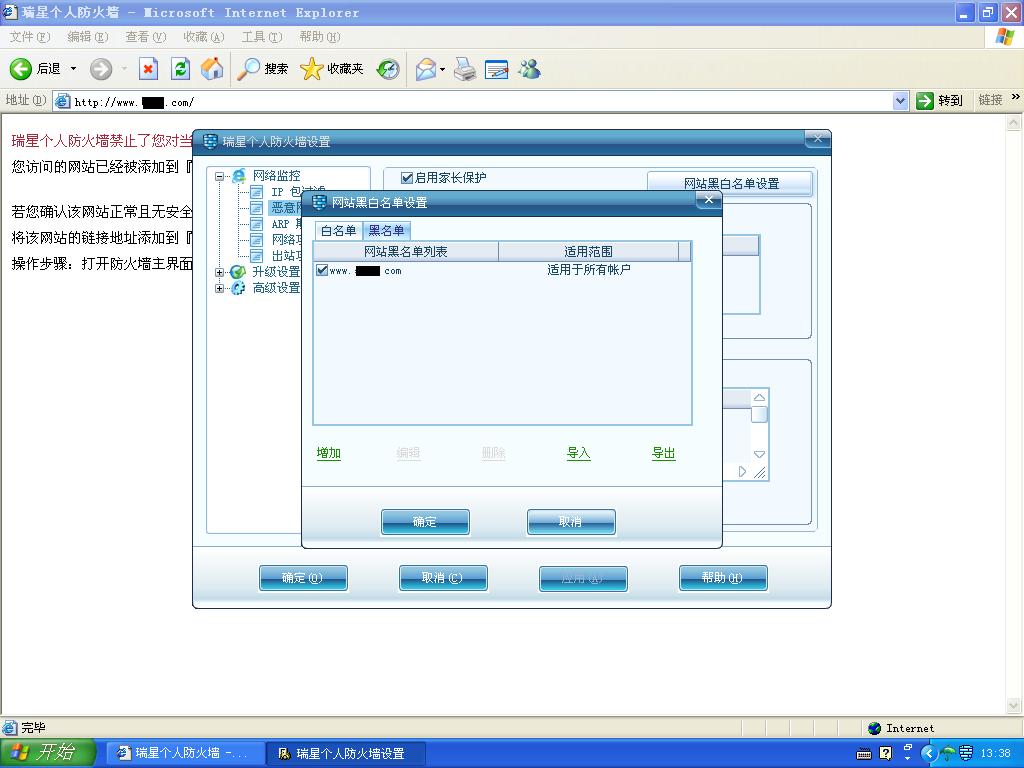Viewport: 1024px width, 768px height.
Task: Expand the 链接 toolbar chevron
Action: pos(1016,97)
